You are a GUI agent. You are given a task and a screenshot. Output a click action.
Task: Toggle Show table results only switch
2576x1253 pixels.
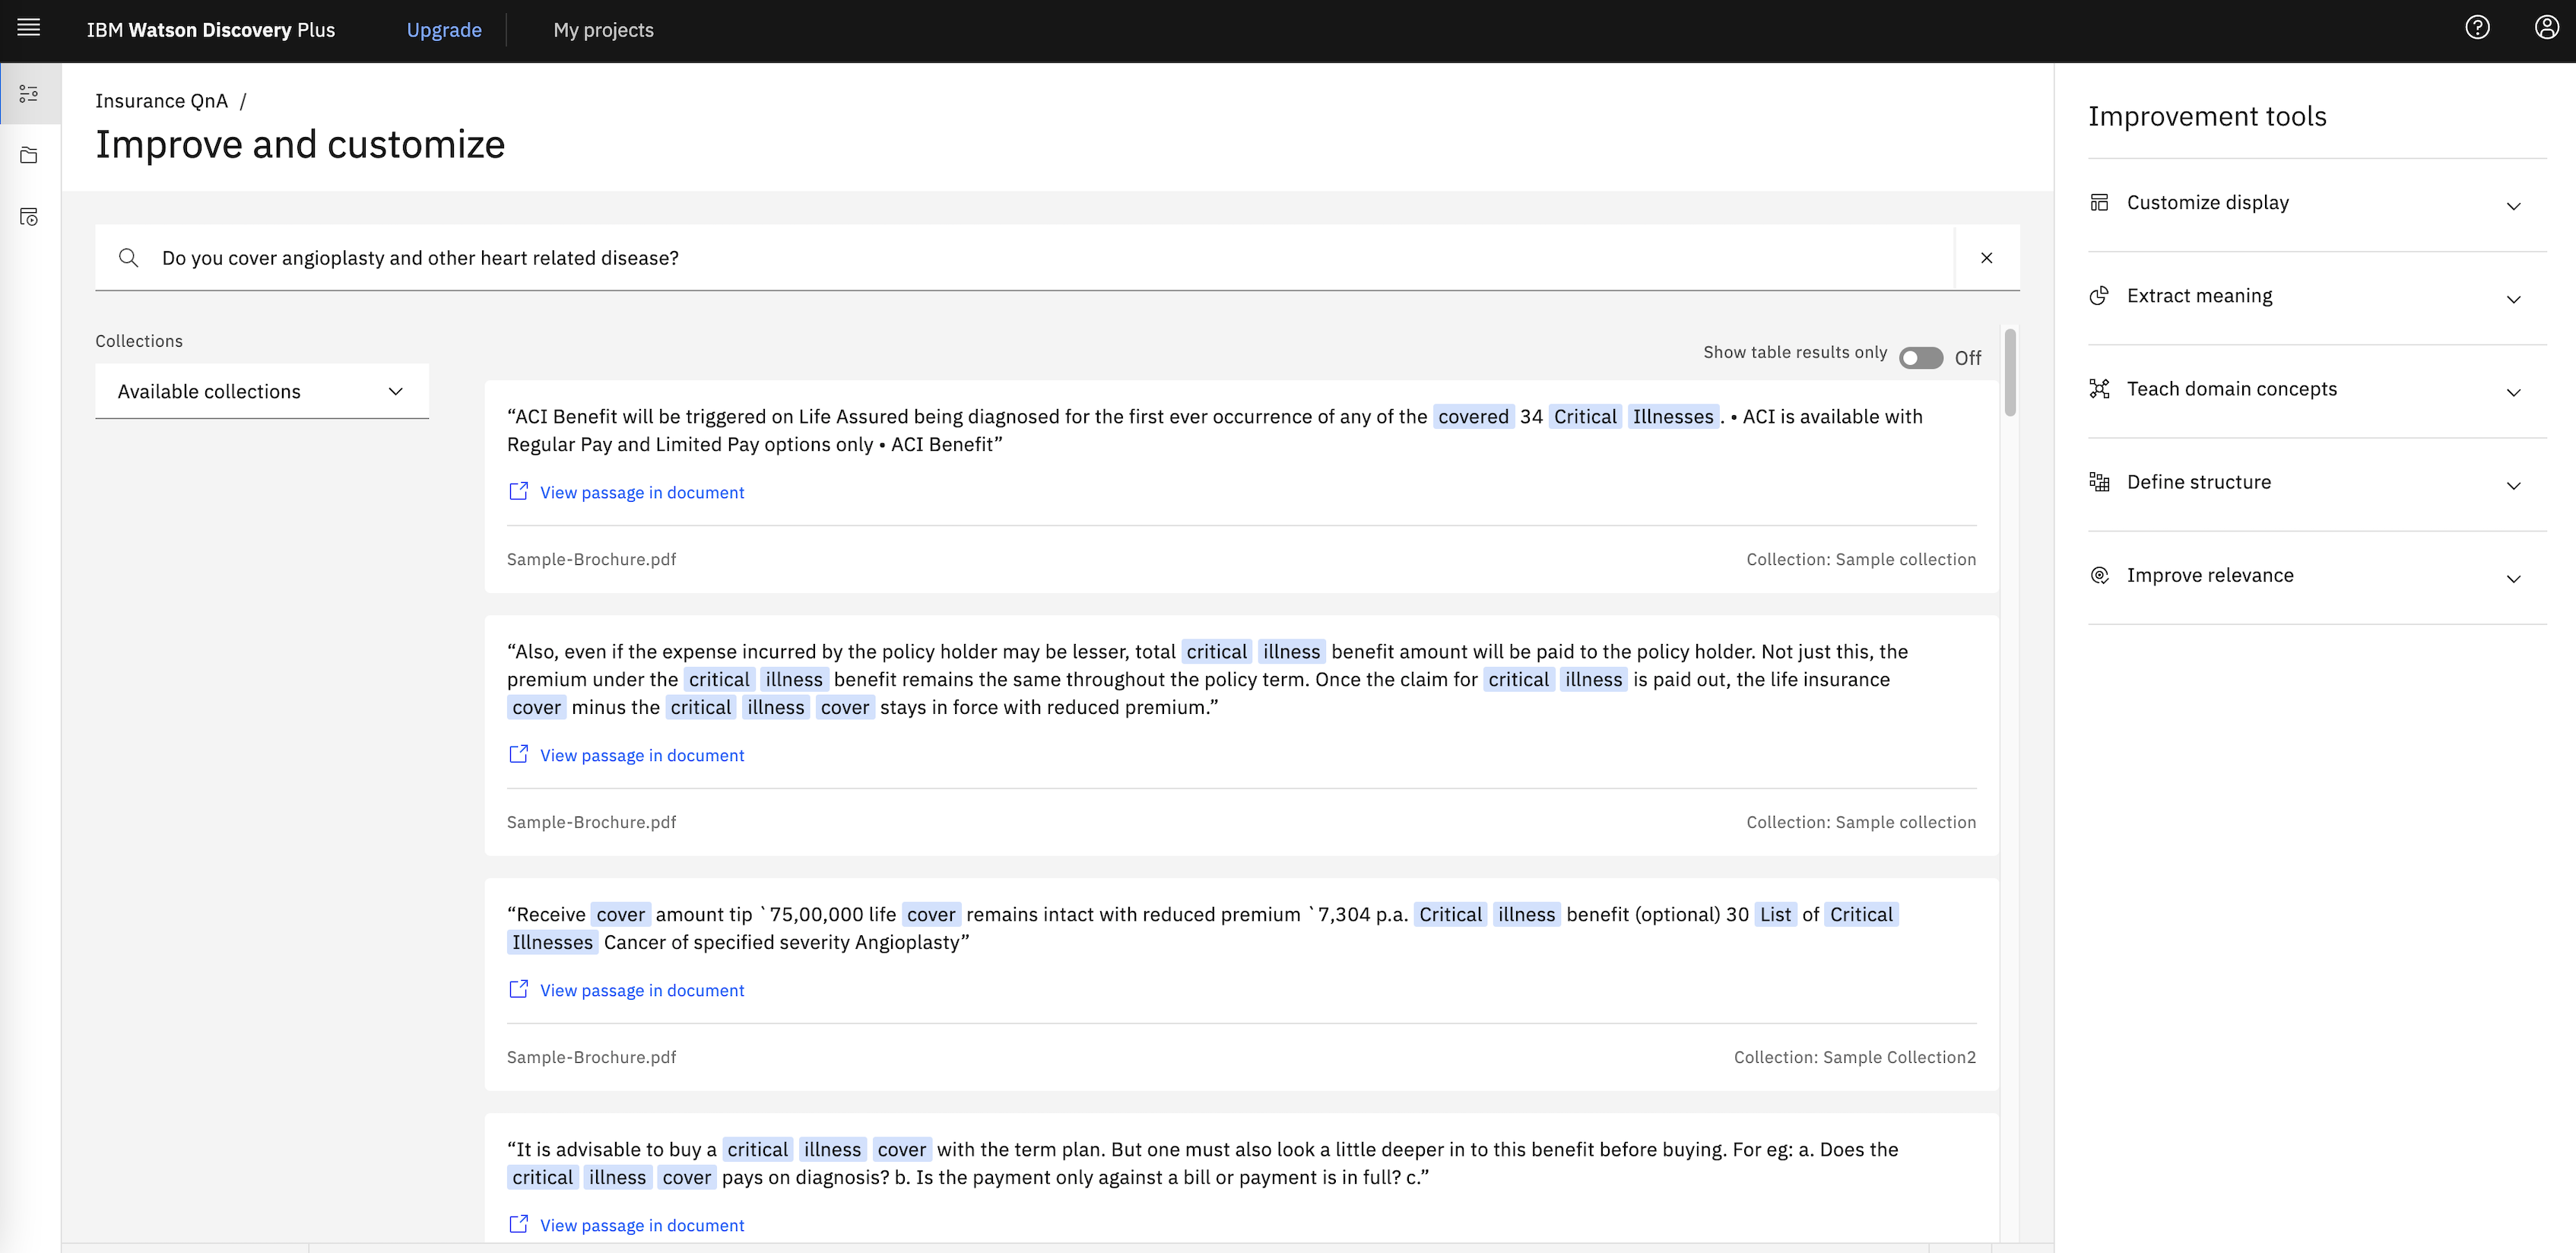(x=1920, y=357)
